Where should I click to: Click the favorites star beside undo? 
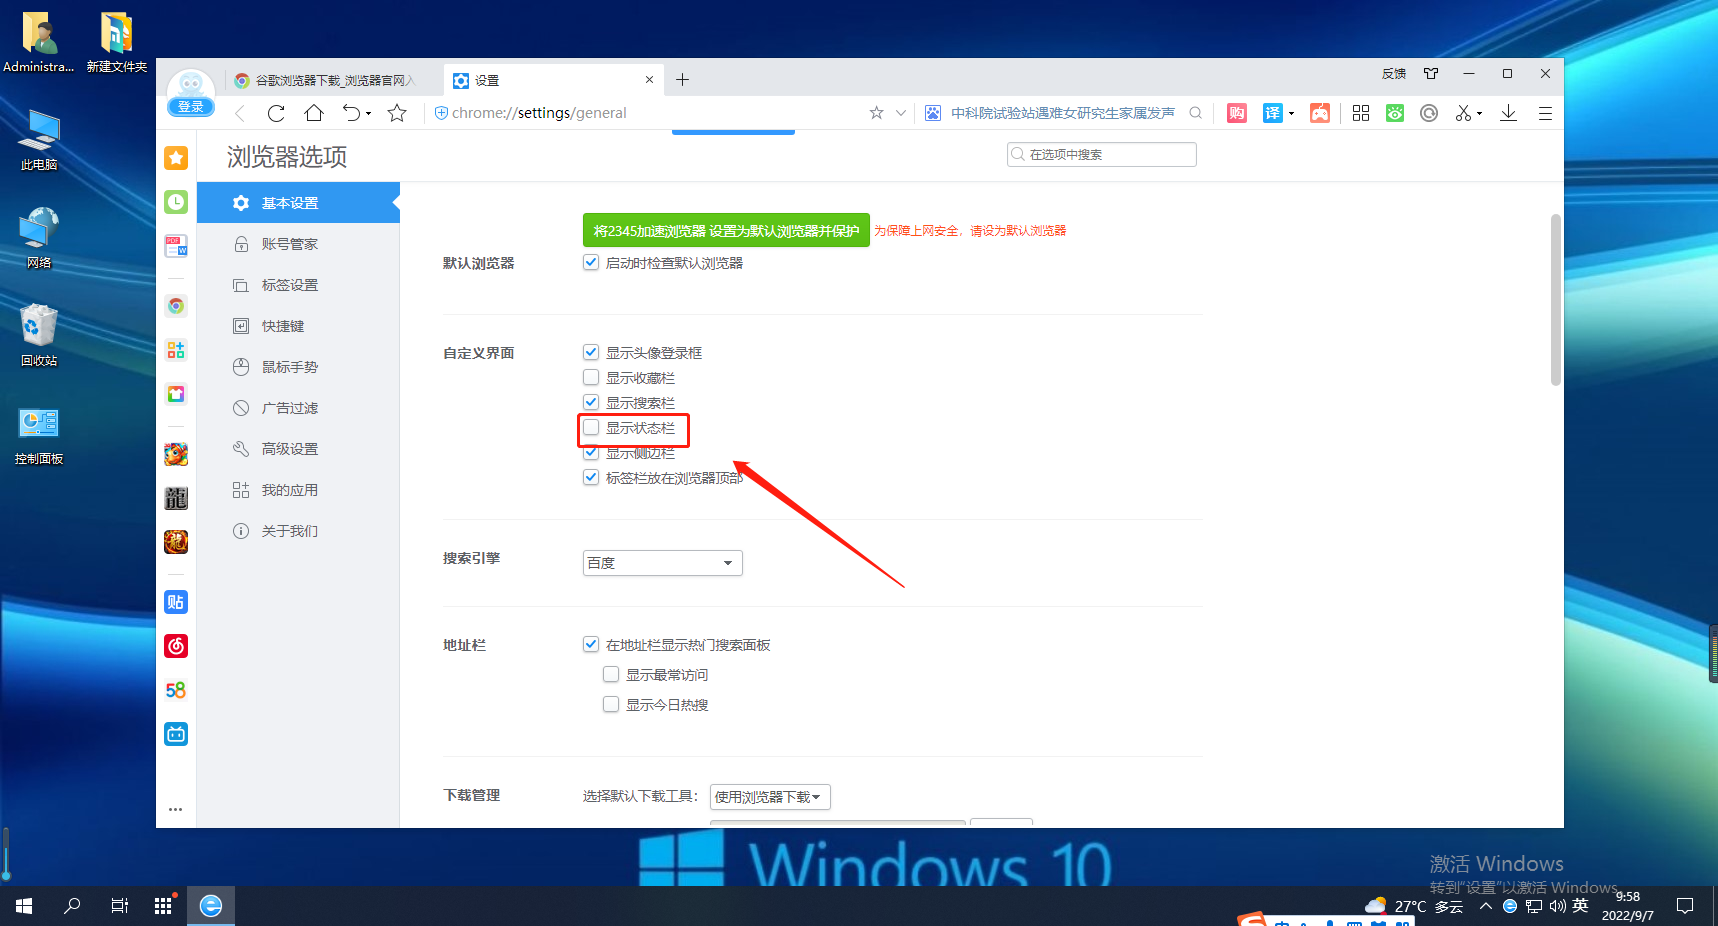coord(397,113)
